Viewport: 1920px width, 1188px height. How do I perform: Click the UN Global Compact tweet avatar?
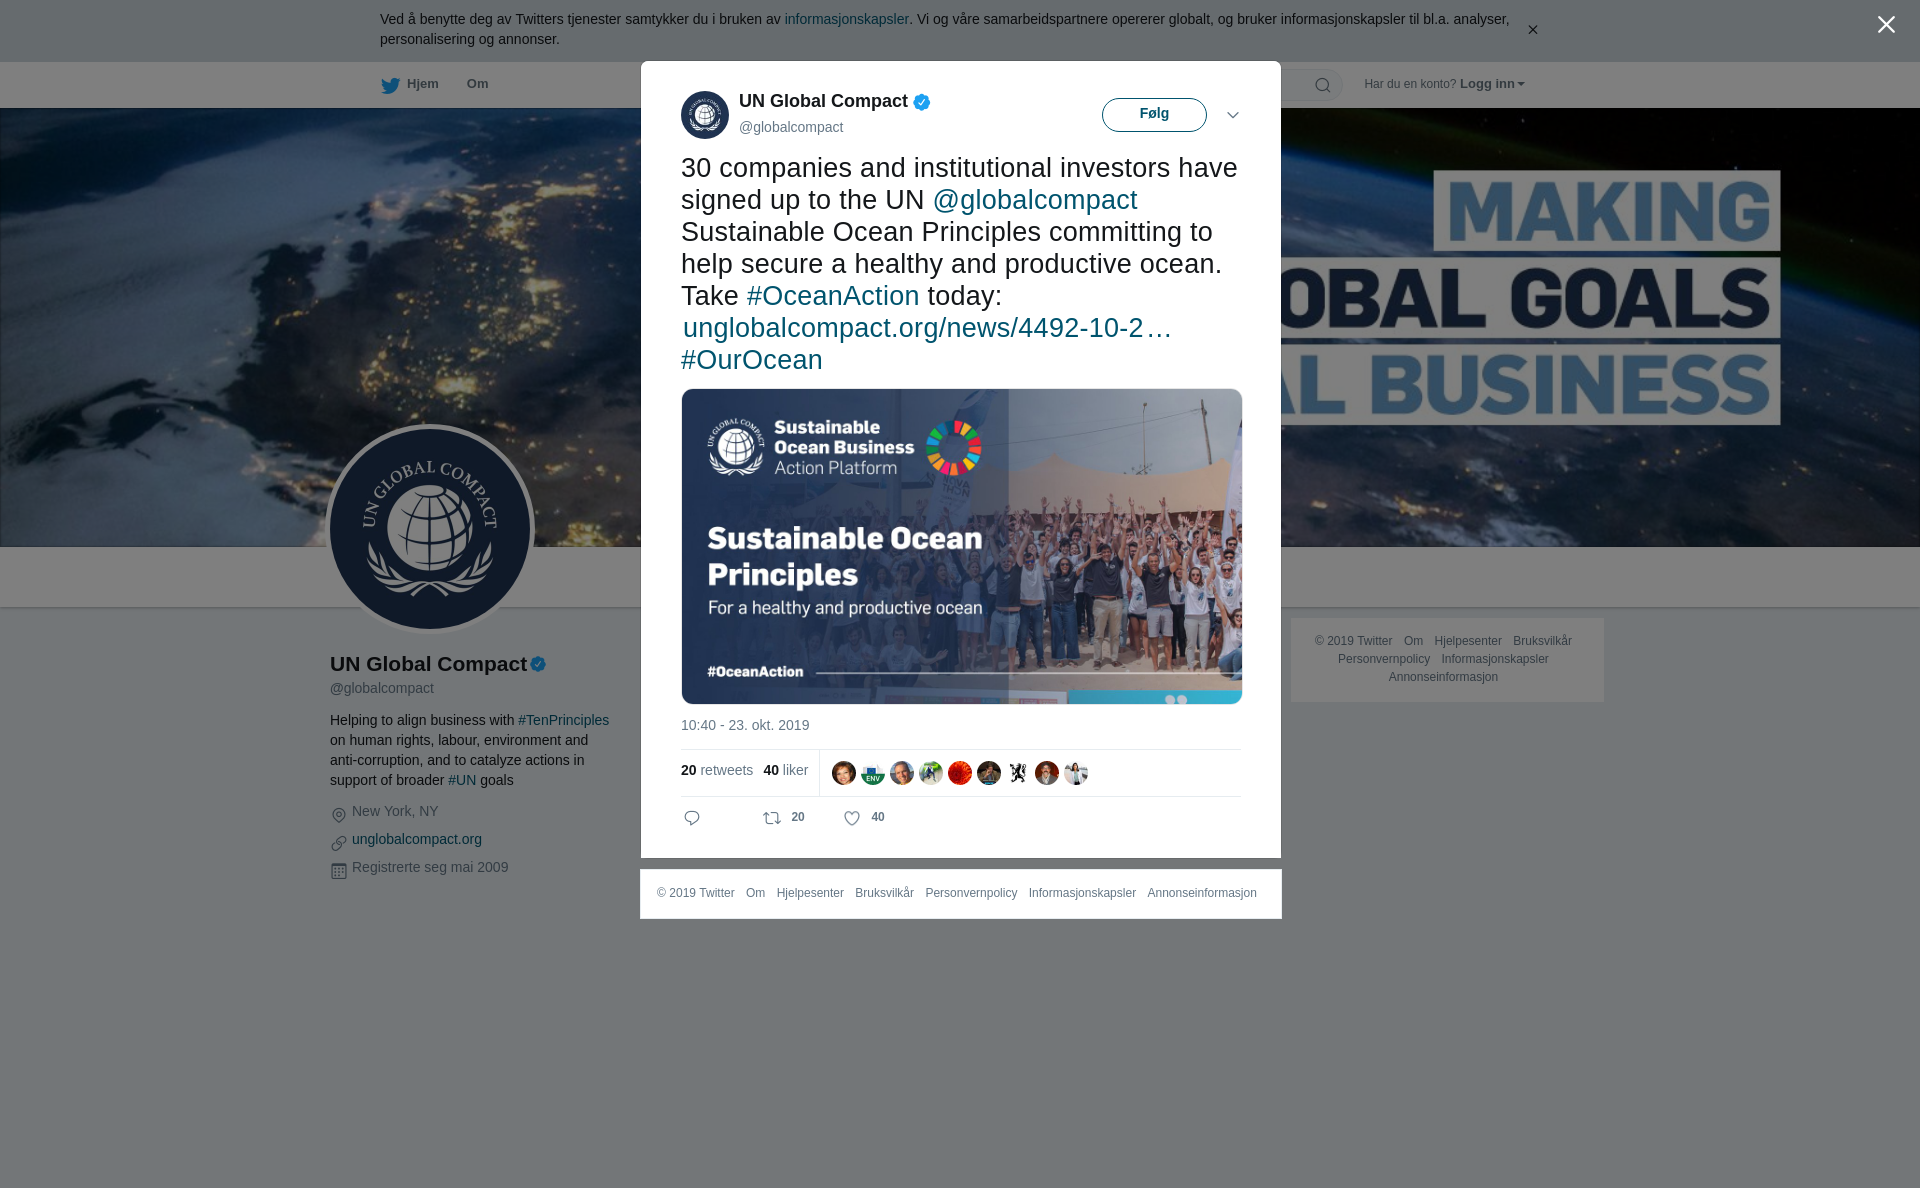tap(705, 115)
